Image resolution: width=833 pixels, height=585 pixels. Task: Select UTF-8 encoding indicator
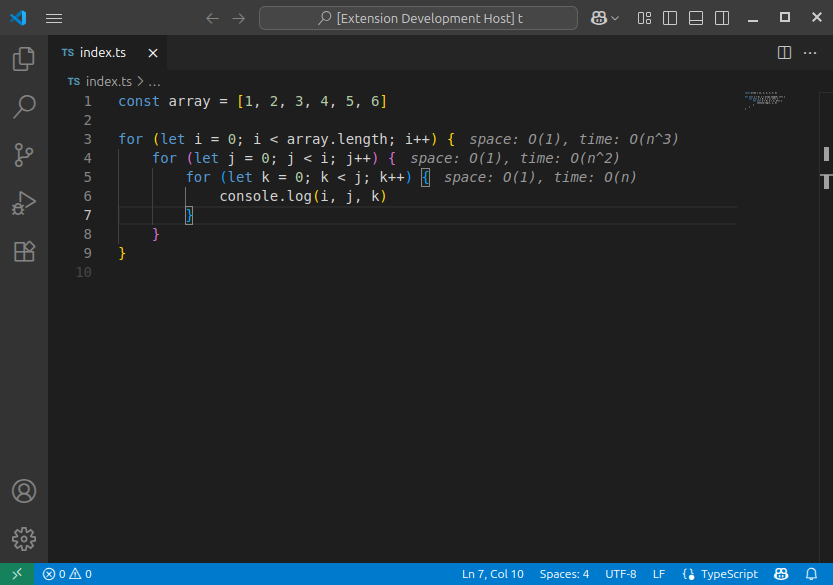click(x=620, y=574)
